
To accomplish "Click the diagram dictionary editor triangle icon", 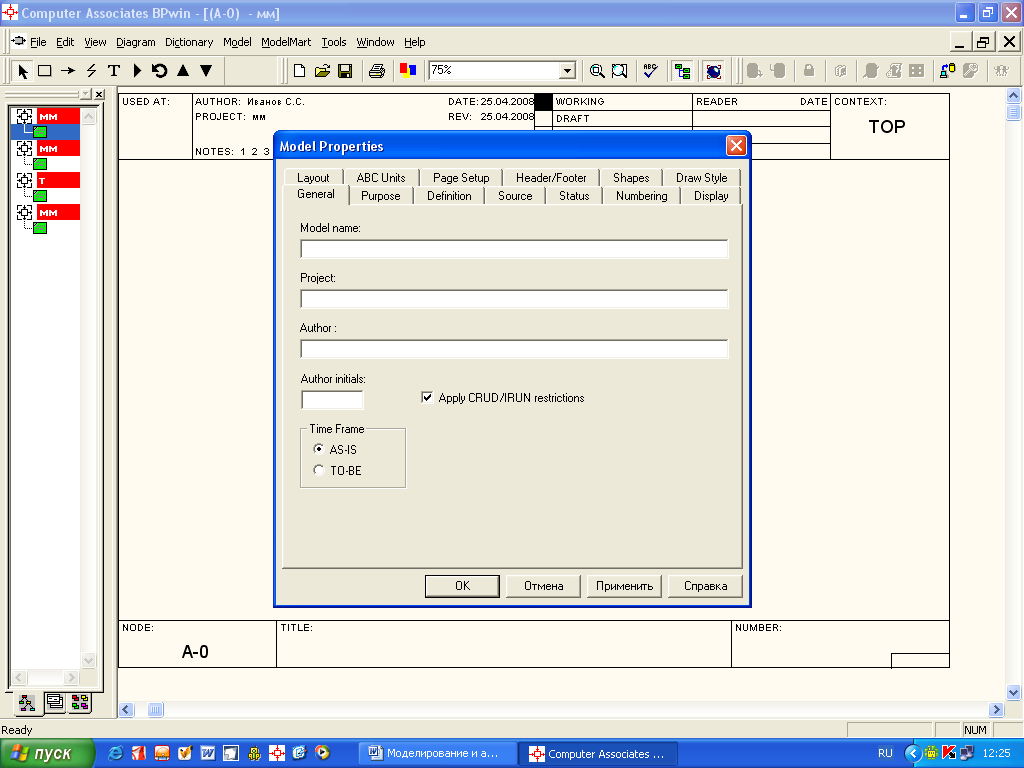I will click(137, 71).
